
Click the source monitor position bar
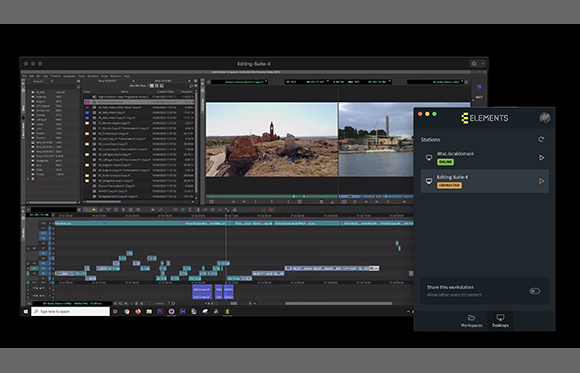(272, 196)
